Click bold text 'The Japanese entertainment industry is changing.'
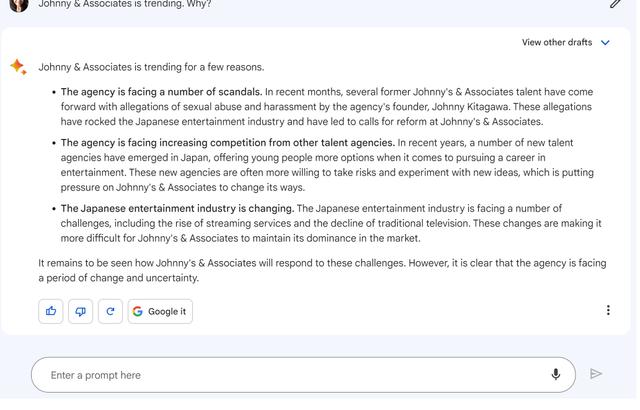This screenshot has width=640, height=410. tap(177, 208)
